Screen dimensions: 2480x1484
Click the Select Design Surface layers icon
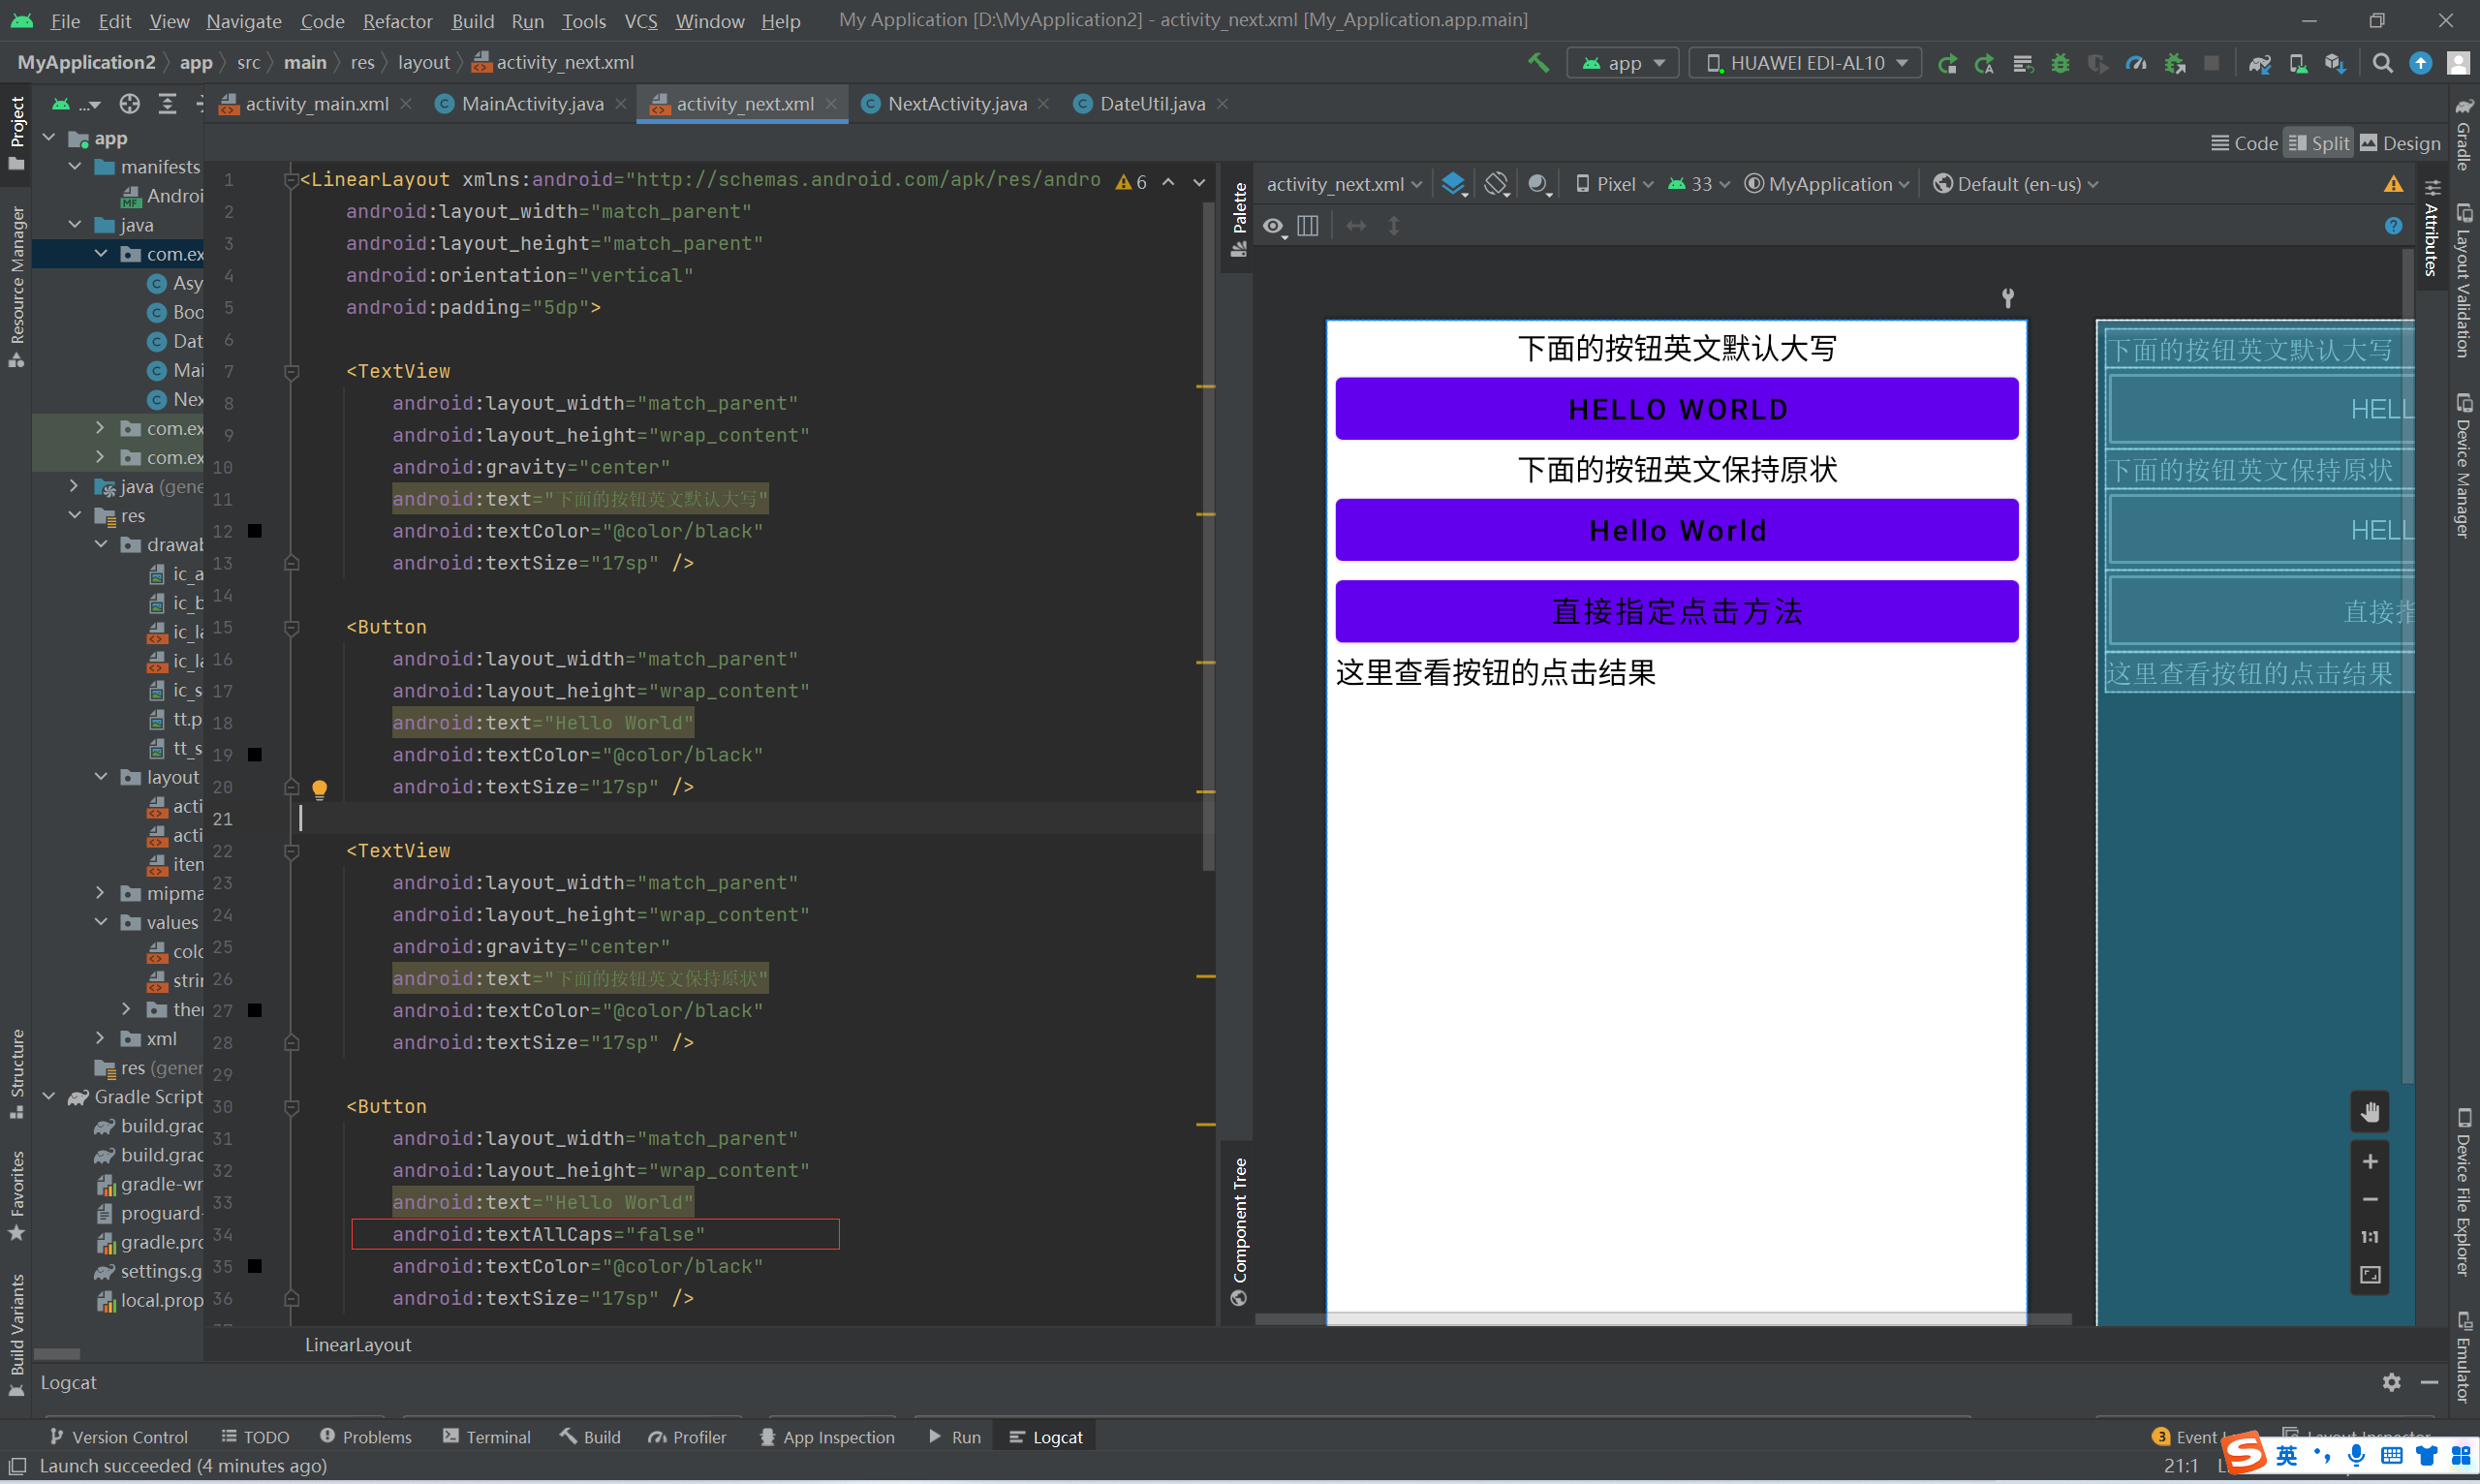tap(1454, 184)
